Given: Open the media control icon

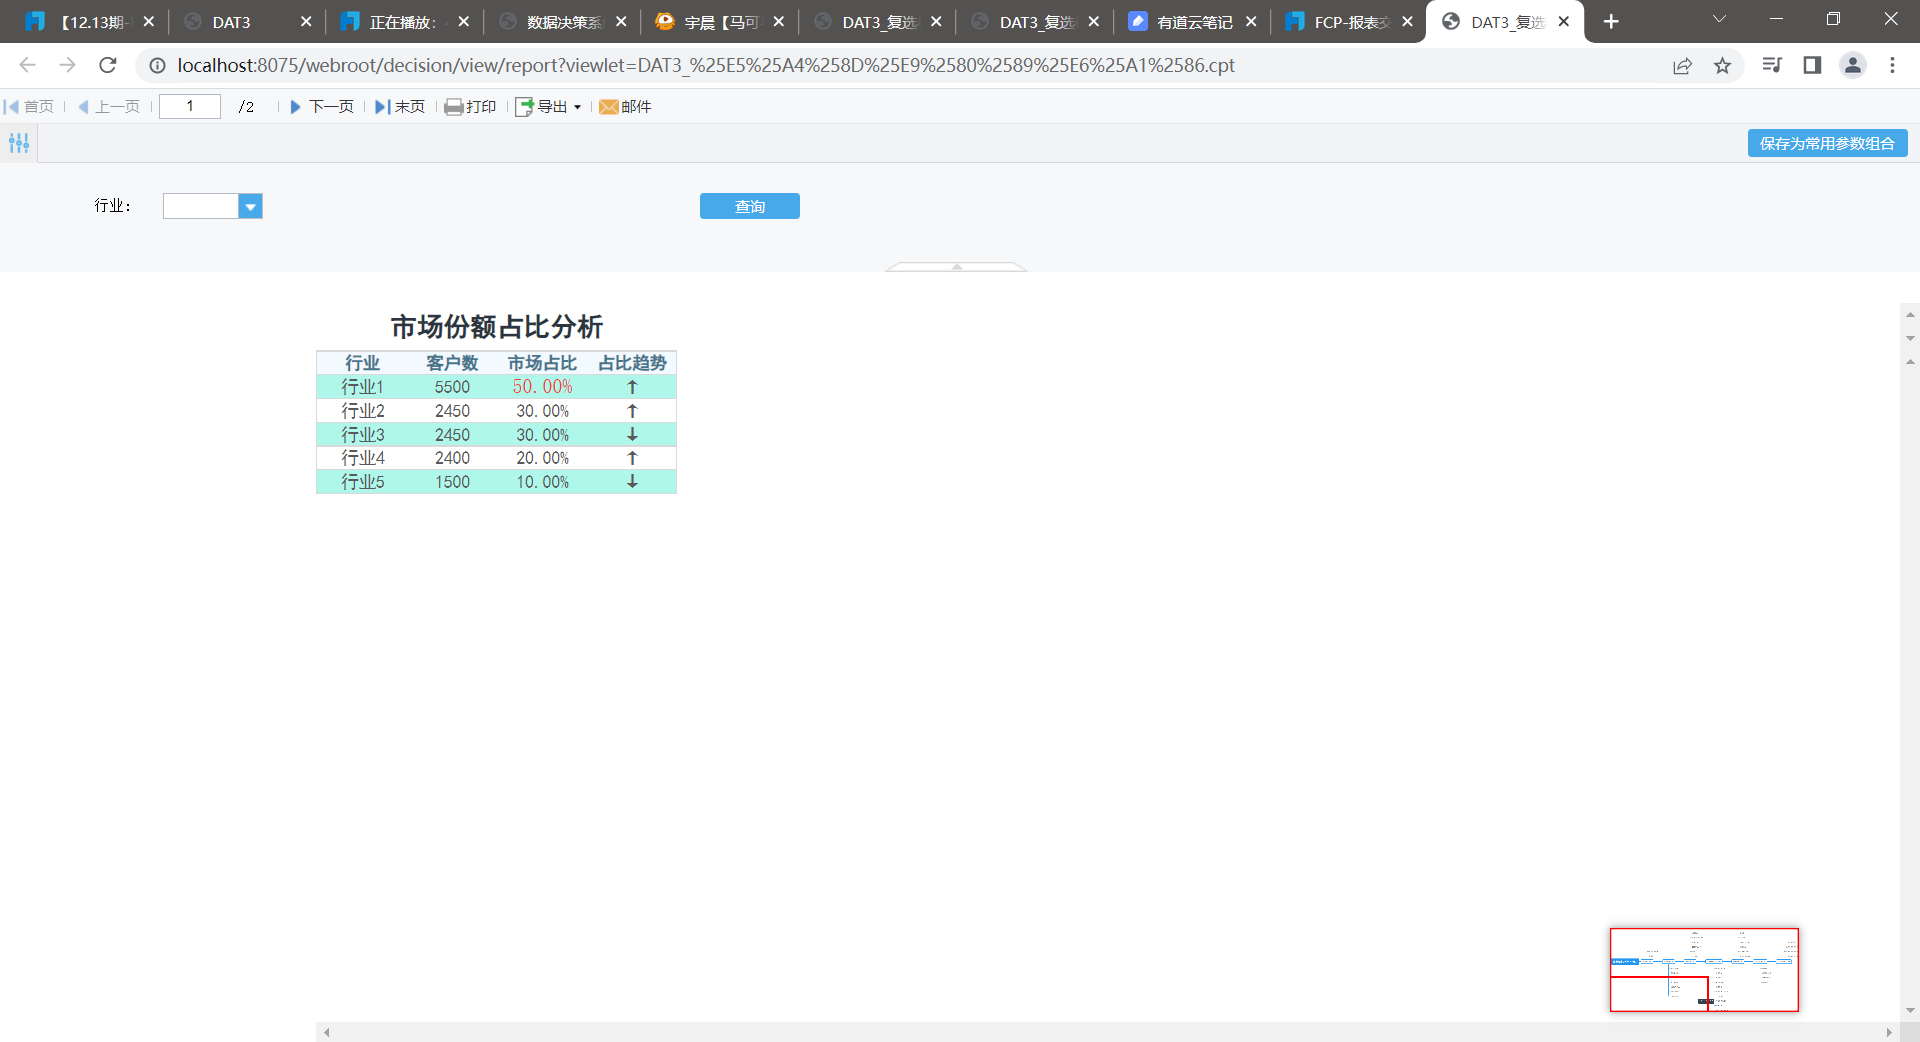Looking at the screenshot, I should point(1772,65).
